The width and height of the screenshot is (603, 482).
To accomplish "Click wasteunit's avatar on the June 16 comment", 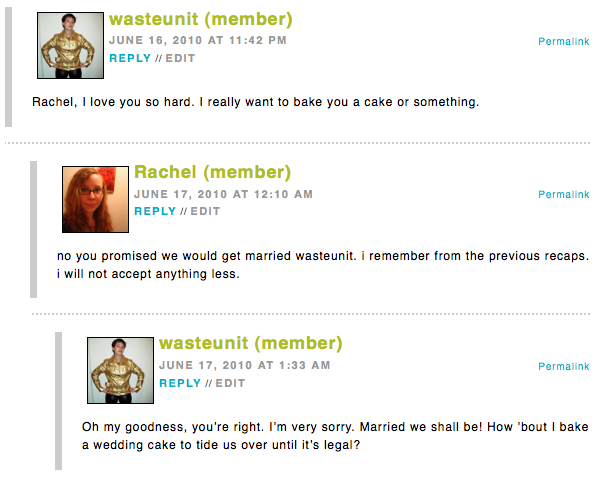I will pyautogui.click(x=70, y=45).
